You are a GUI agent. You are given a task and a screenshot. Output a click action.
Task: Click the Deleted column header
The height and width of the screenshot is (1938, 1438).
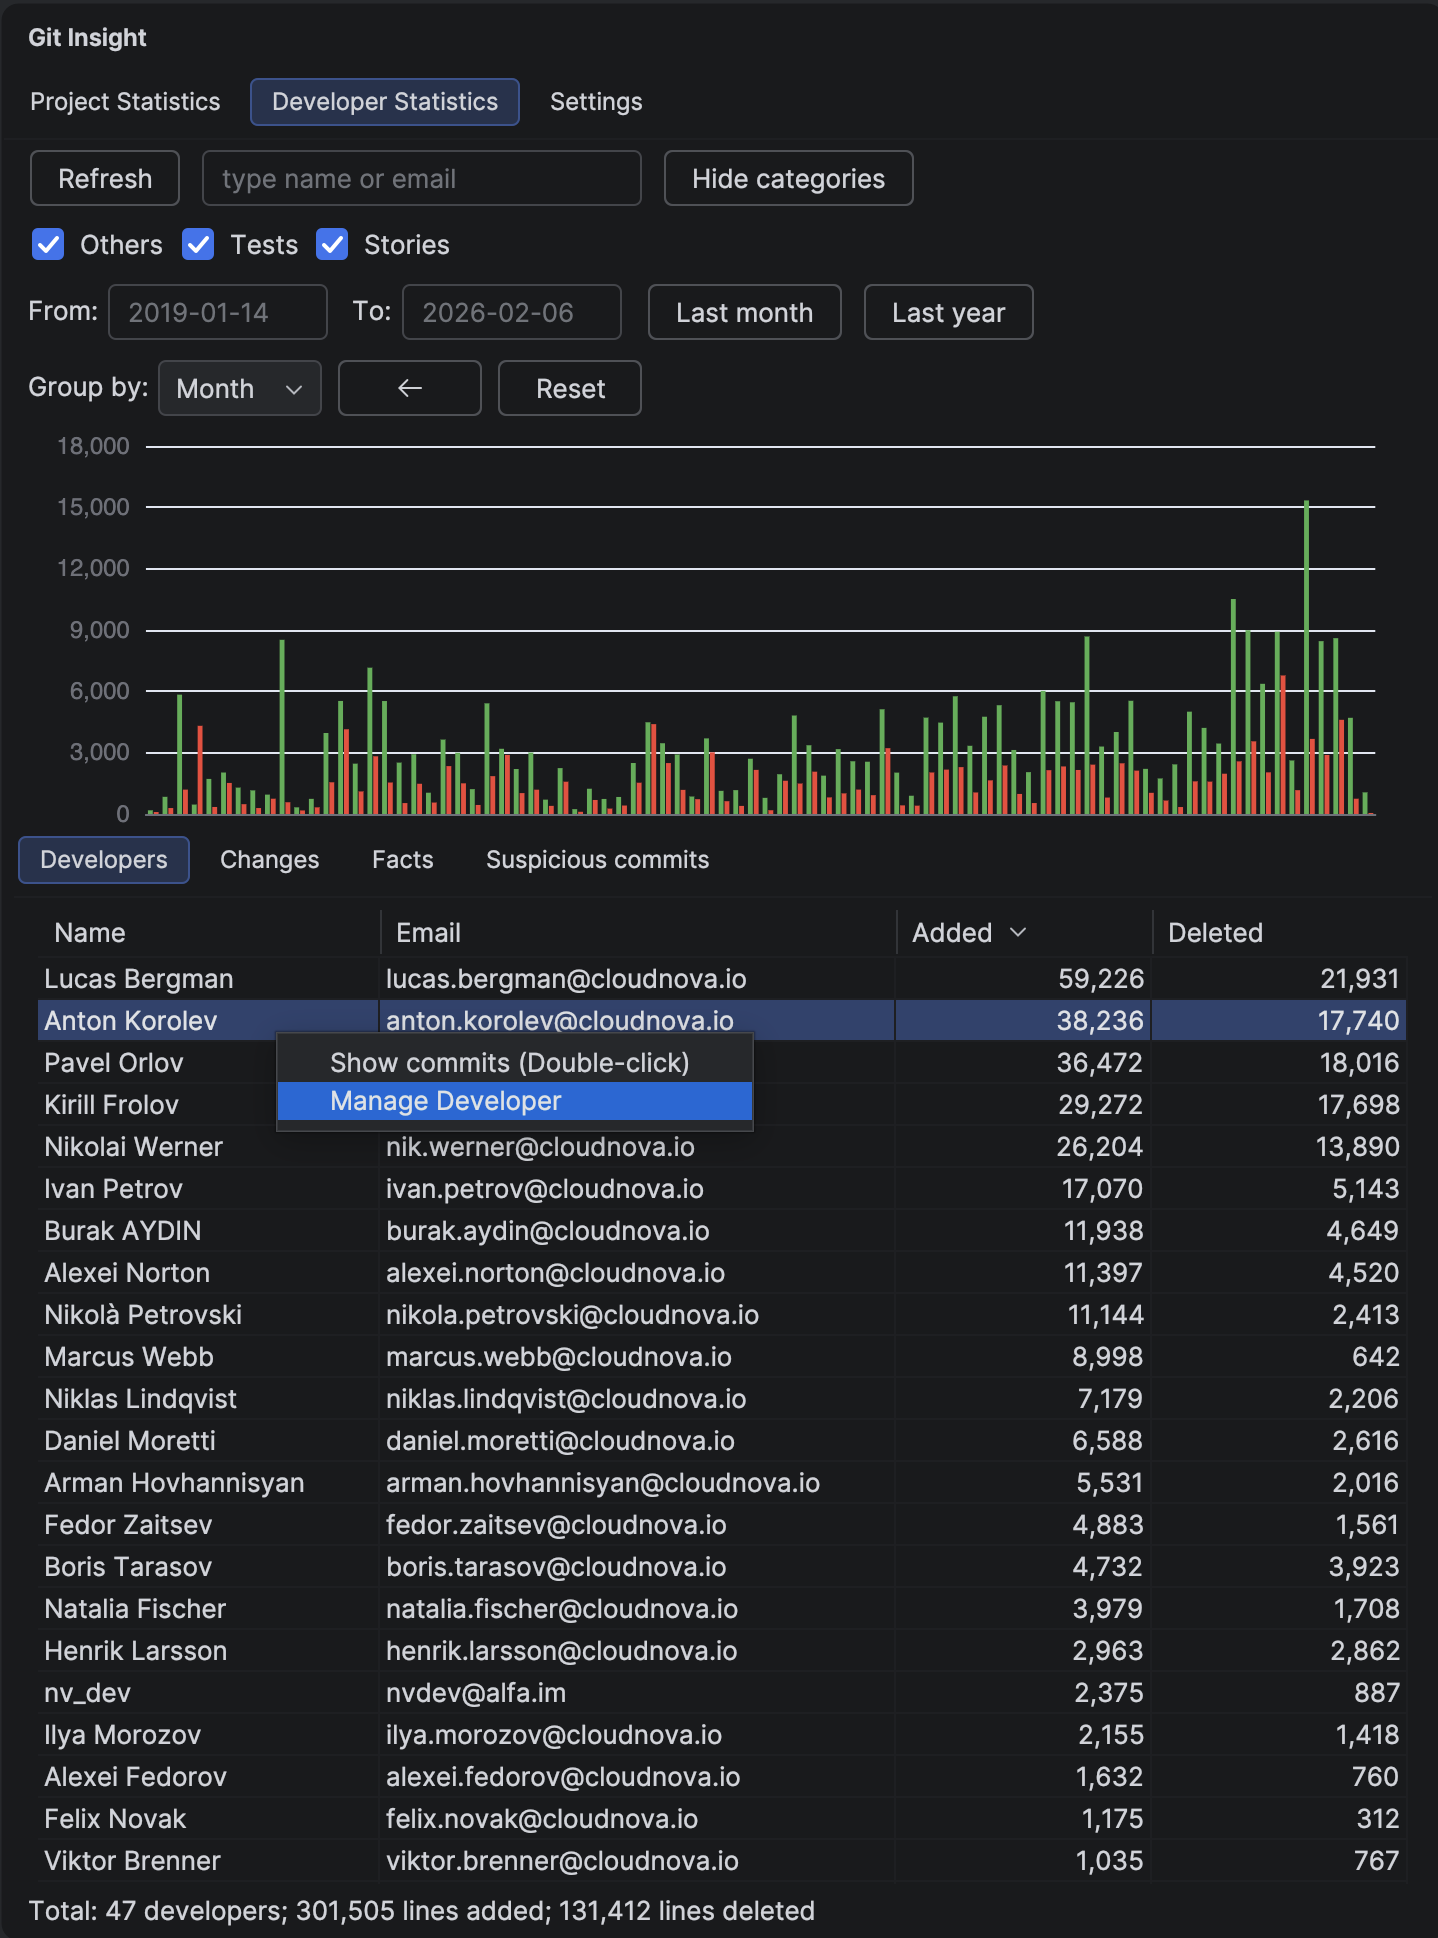1279,932
